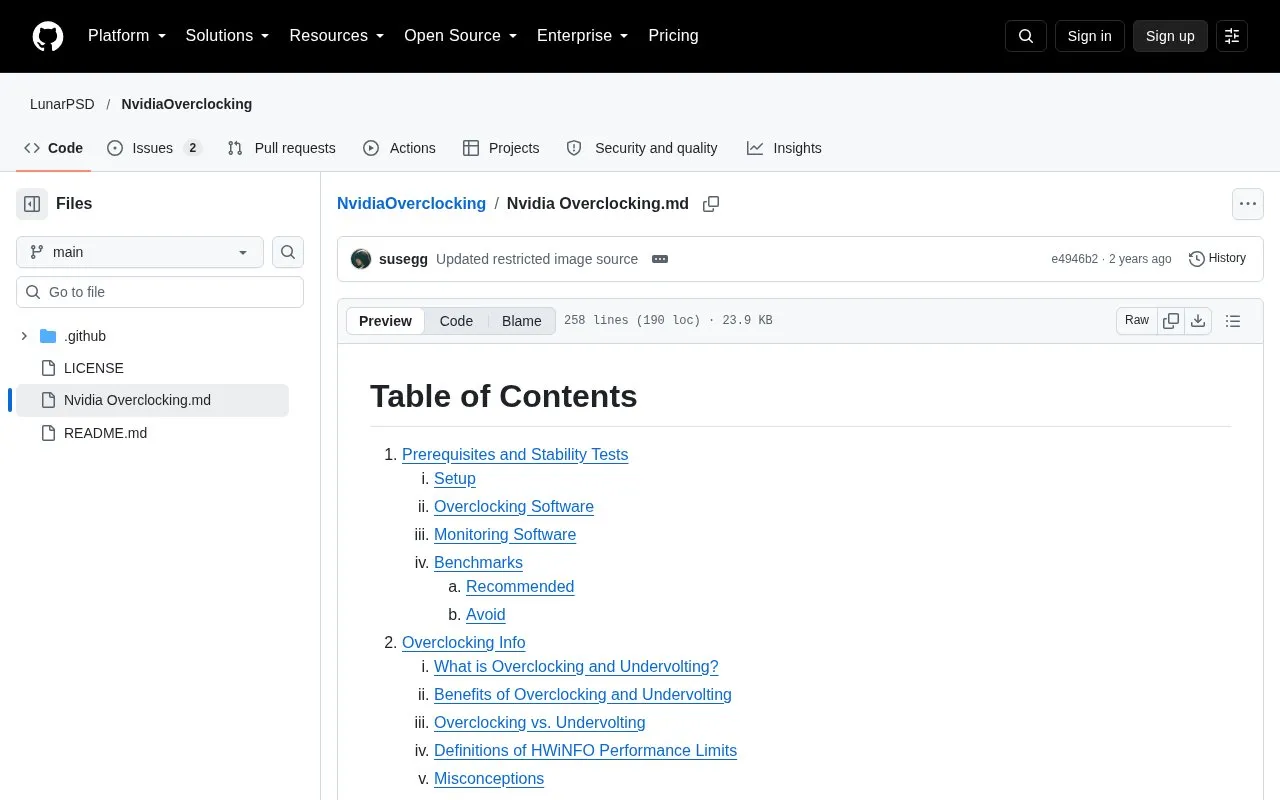Switch to the Issues tab
The image size is (1280, 800).
[154, 148]
